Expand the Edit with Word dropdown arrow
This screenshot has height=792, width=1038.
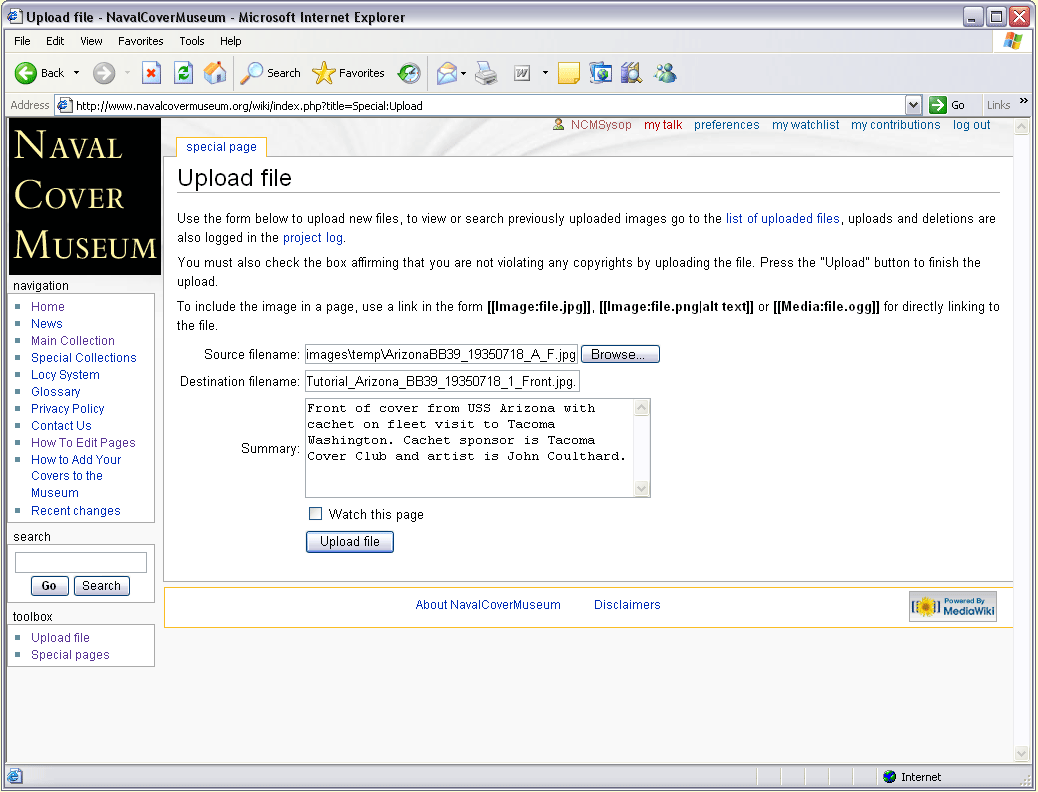tap(545, 73)
